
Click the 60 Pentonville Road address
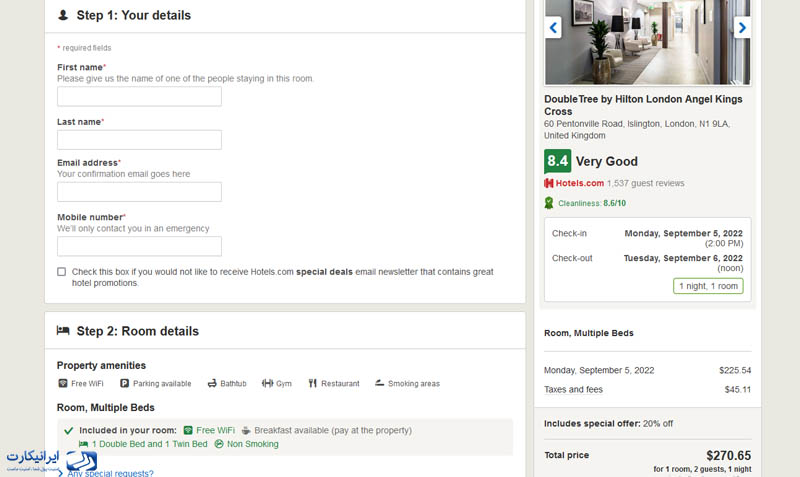click(x=637, y=130)
